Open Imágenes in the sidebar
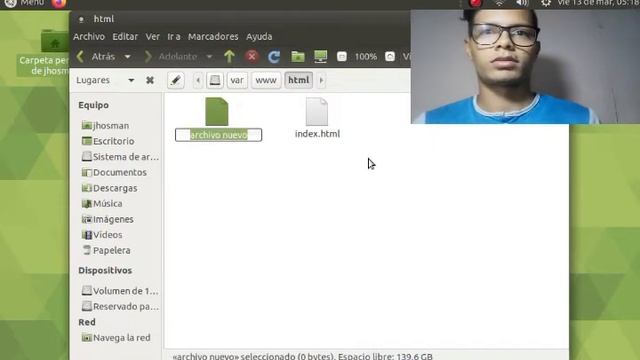Screen dimensions: 640x360 click(x=108, y=219)
